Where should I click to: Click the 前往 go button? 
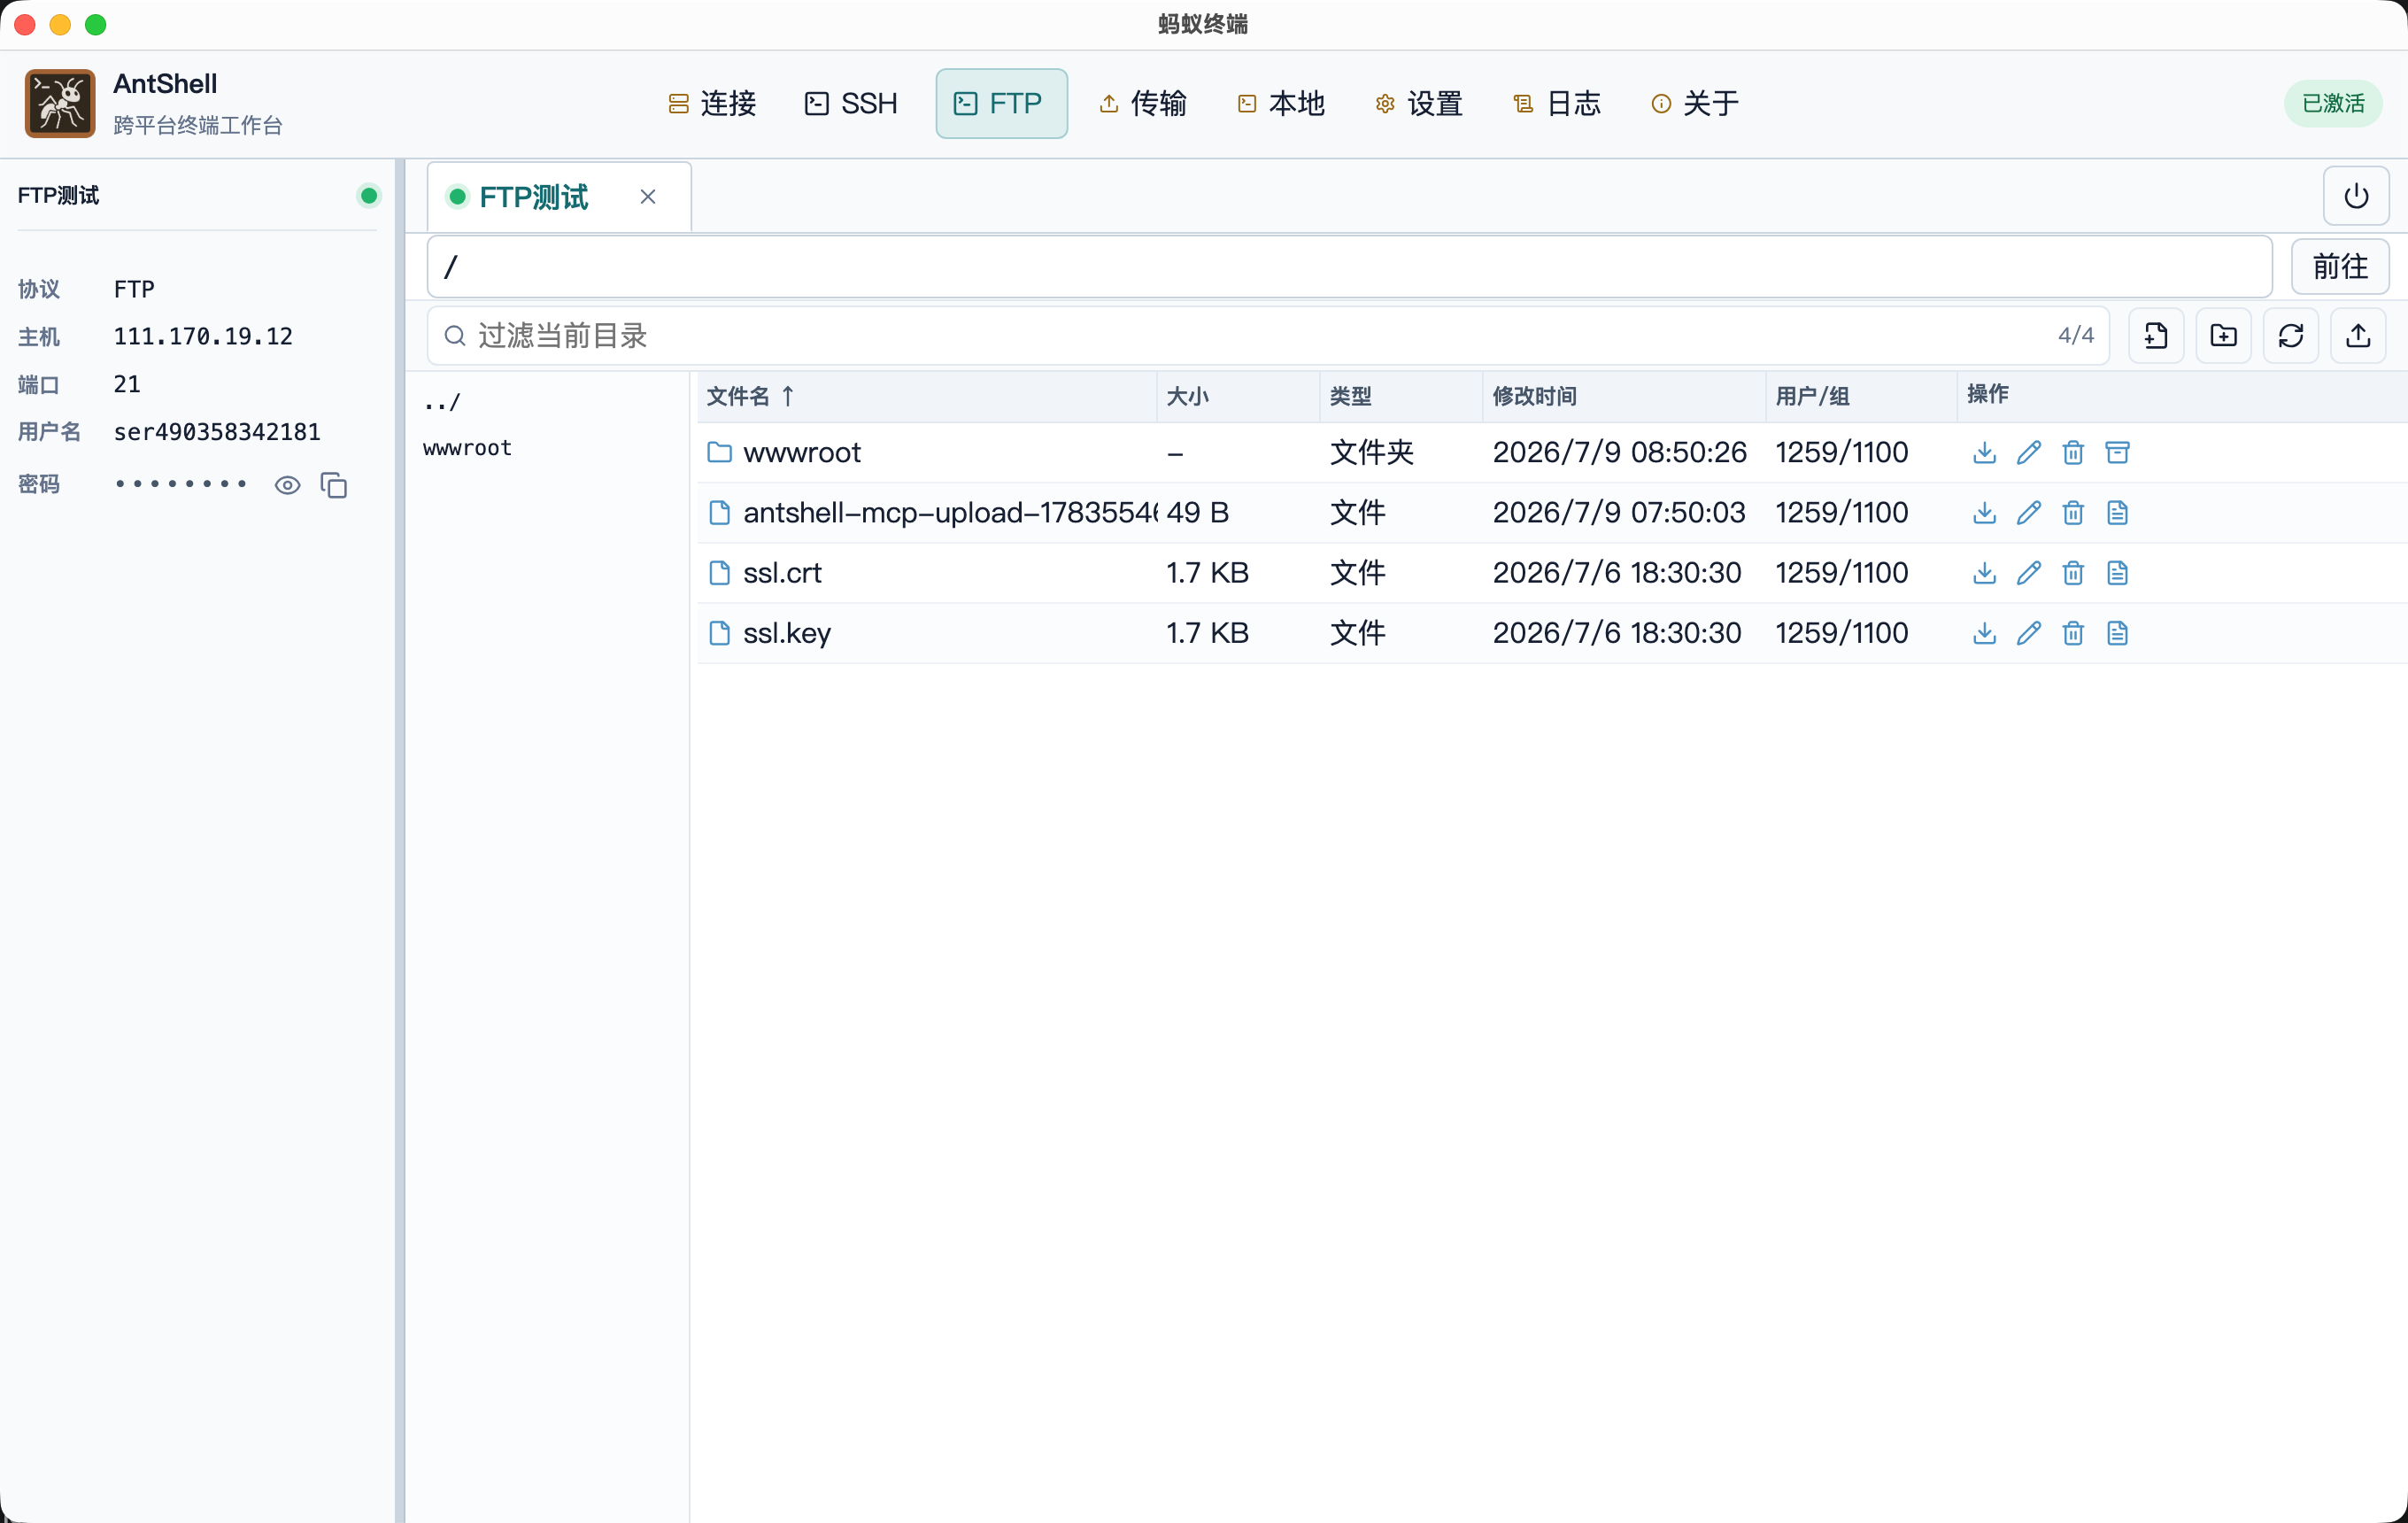[2340, 267]
